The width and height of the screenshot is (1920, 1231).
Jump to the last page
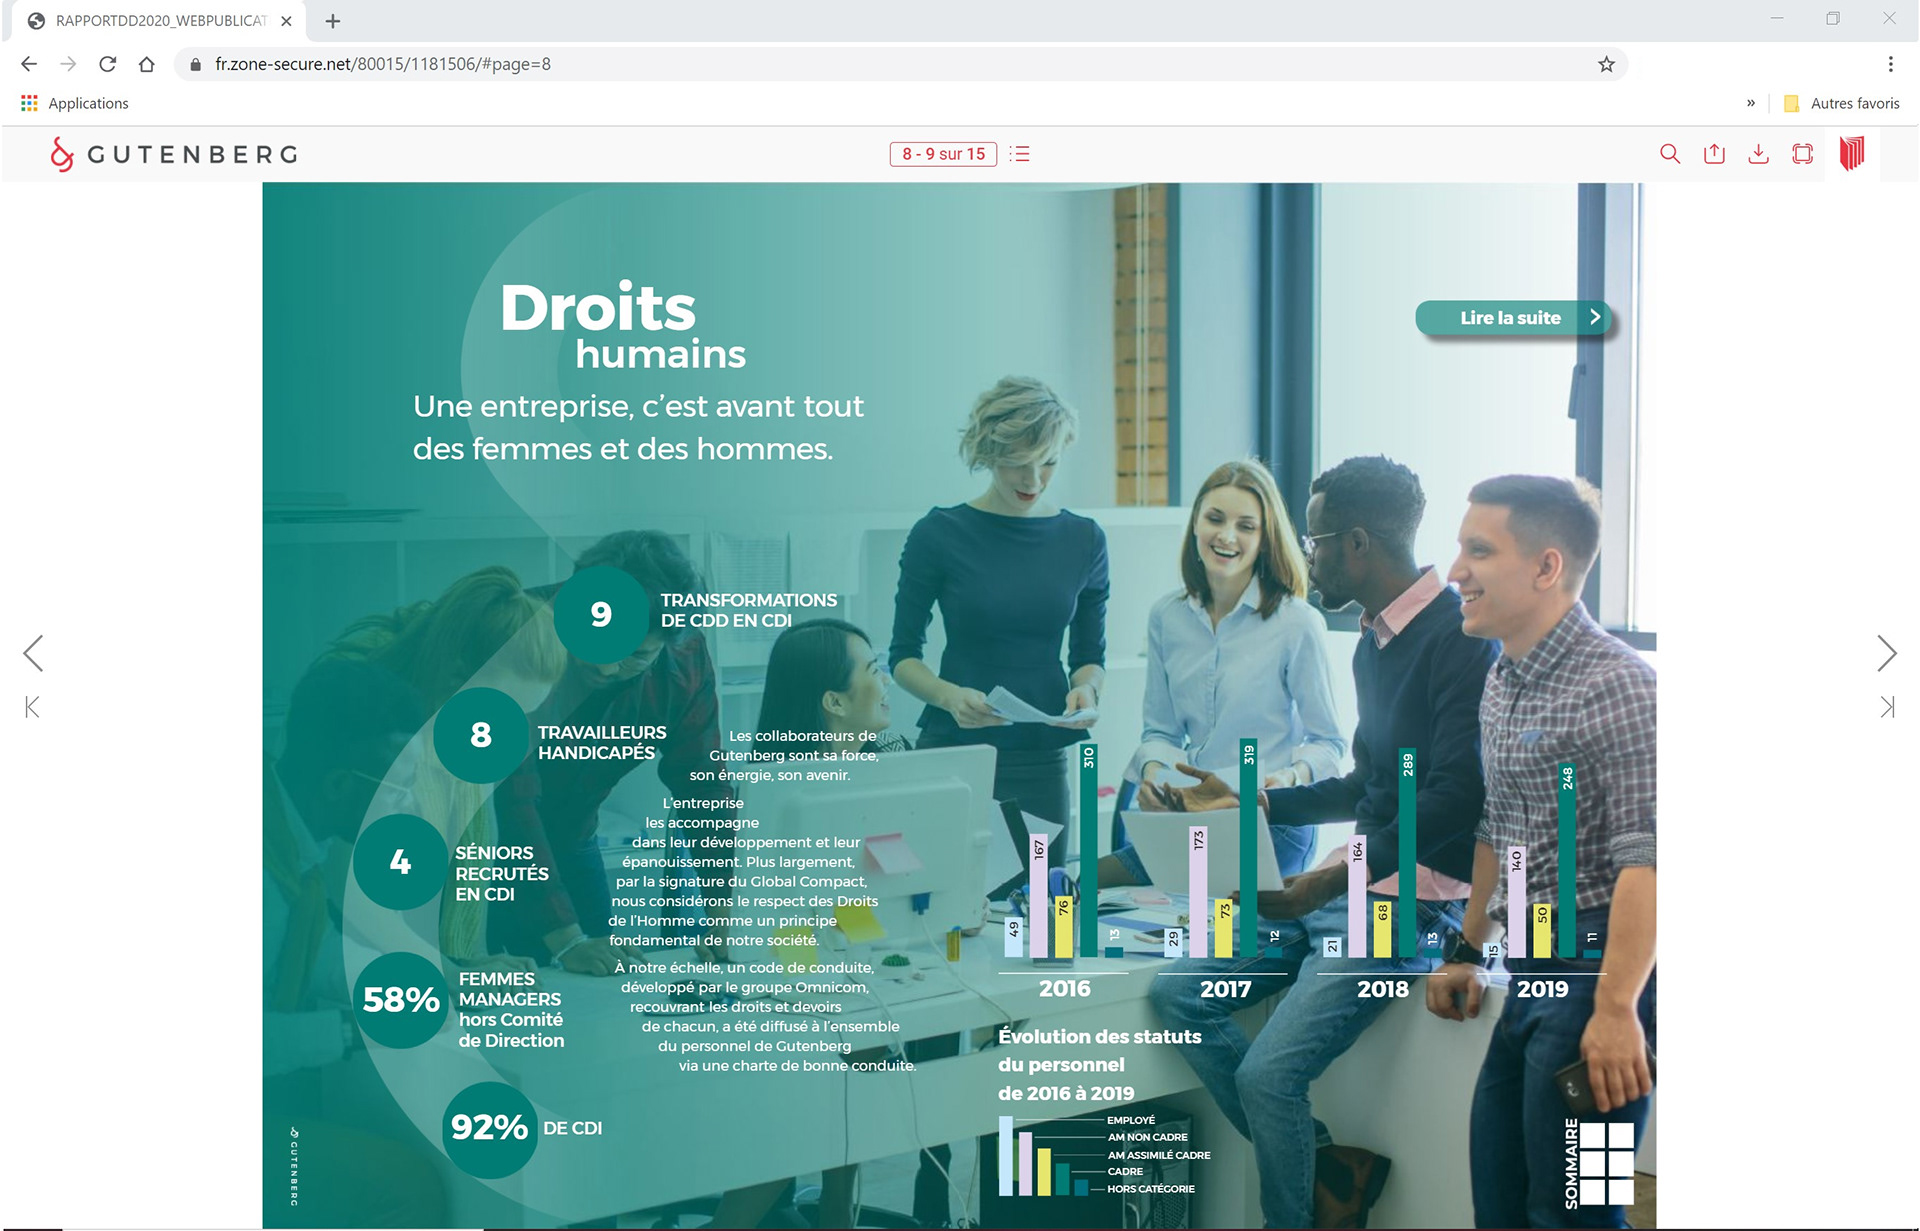pyautogui.click(x=1887, y=707)
